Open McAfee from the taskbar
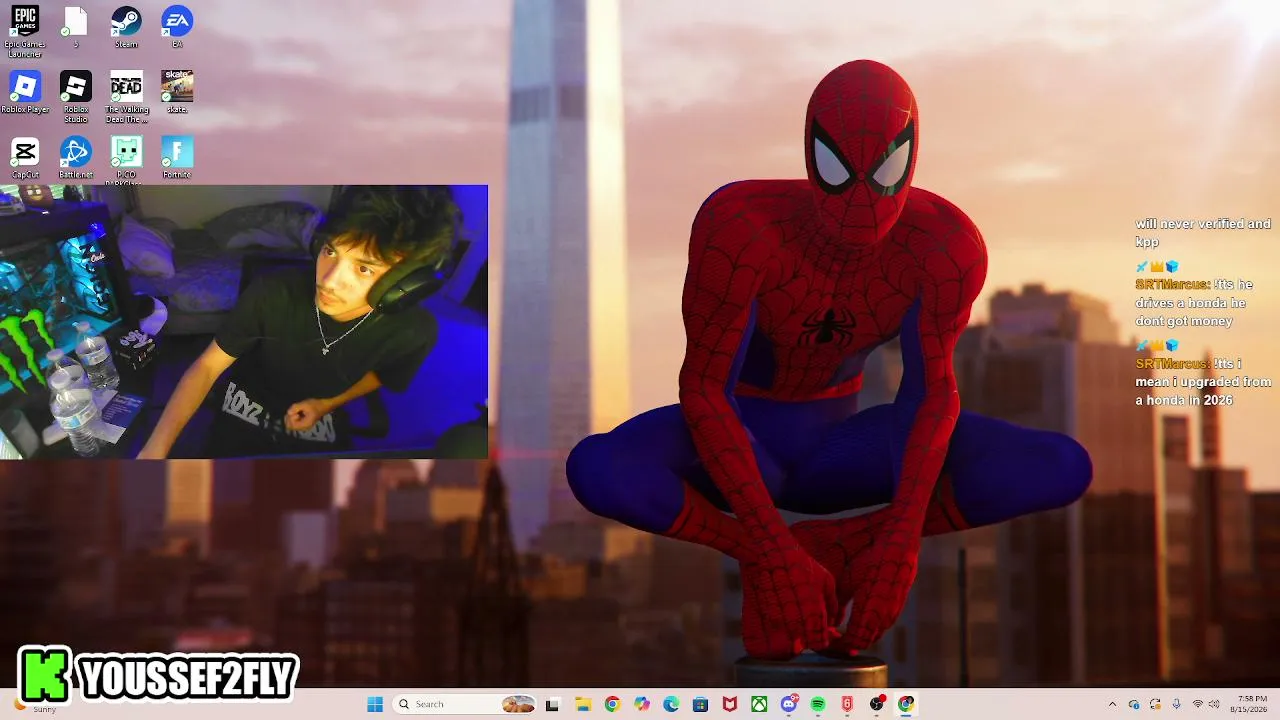Viewport: 1280px width, 720px height. (x=730, y=704)
